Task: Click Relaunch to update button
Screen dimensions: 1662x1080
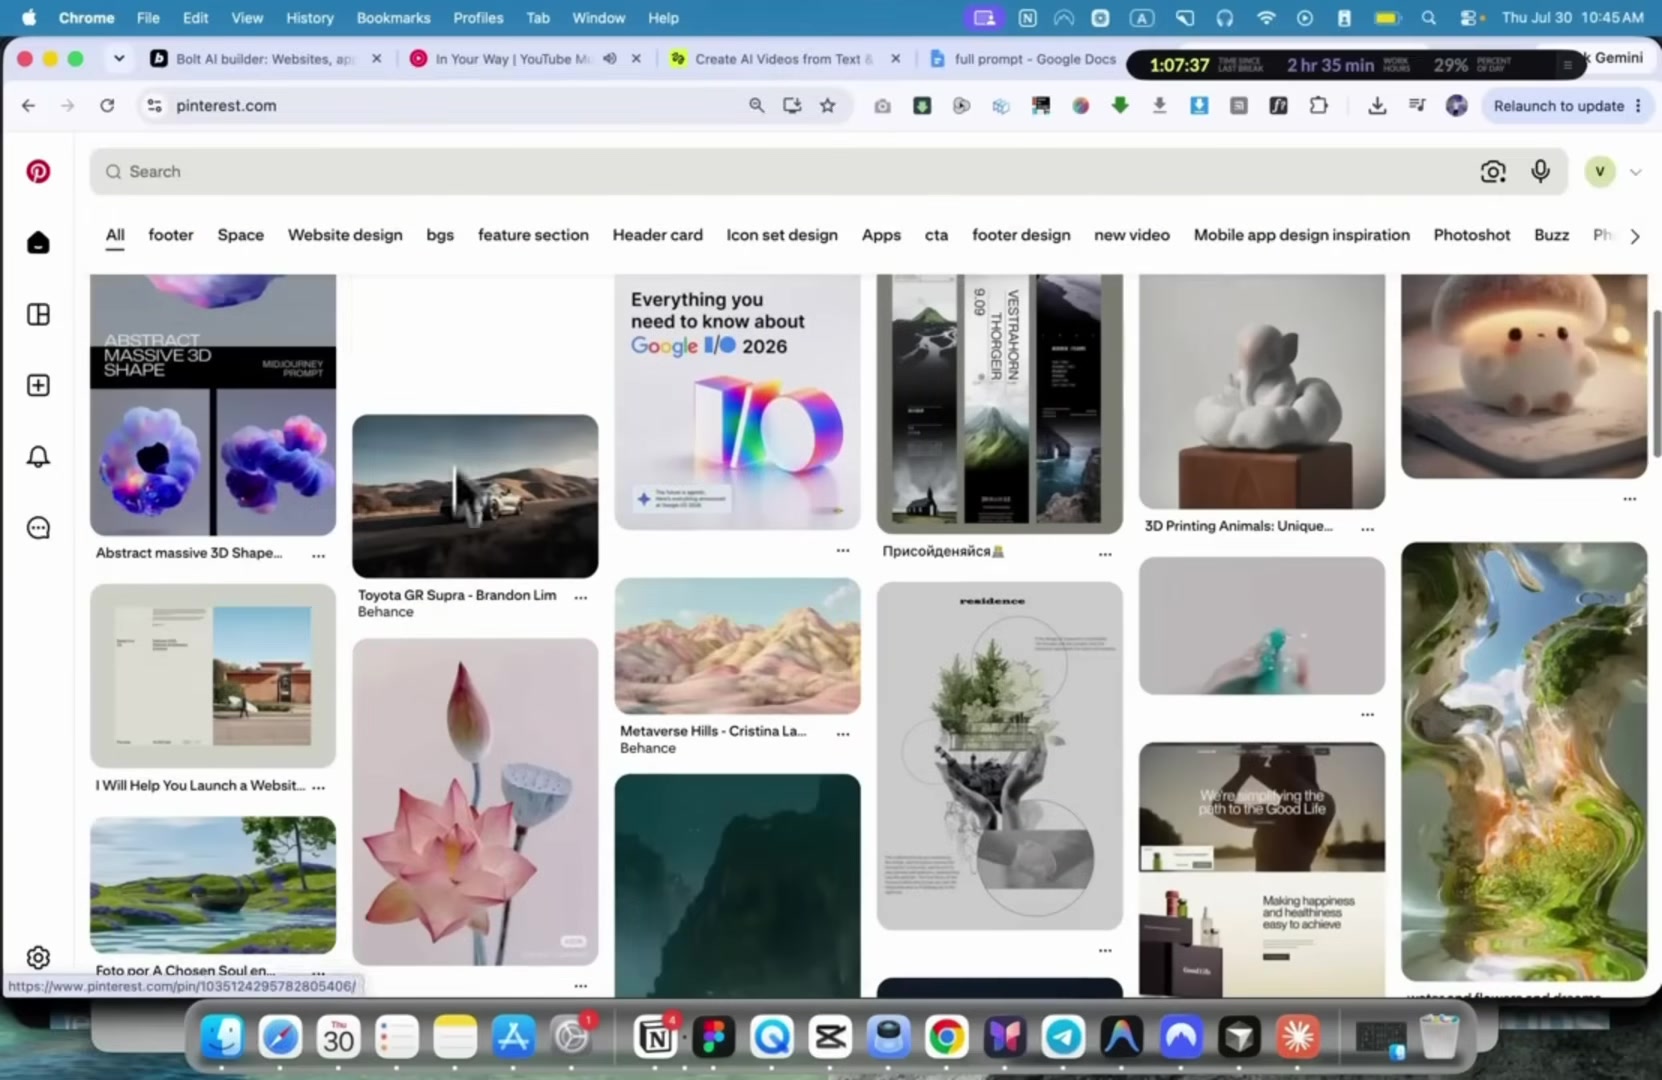Action: (1558, 105)
